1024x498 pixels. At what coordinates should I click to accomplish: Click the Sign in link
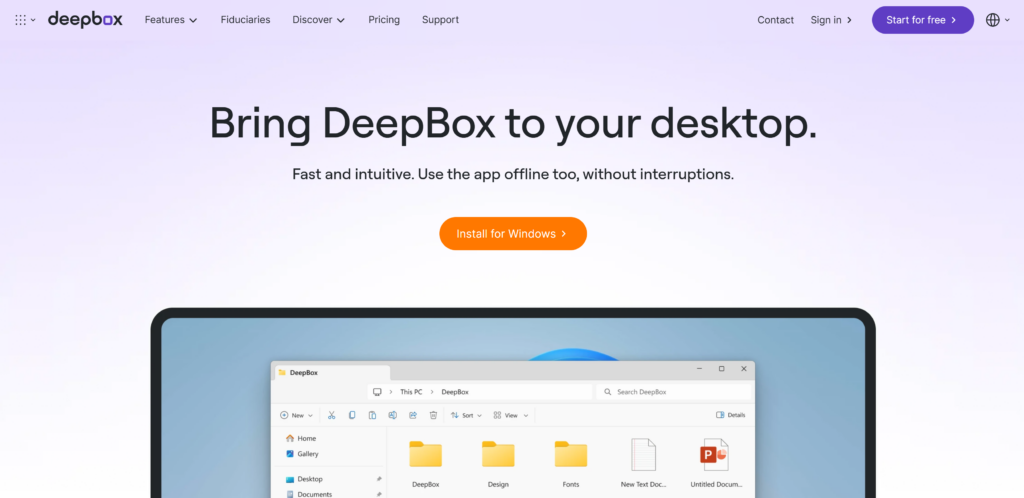coord(831,20)
